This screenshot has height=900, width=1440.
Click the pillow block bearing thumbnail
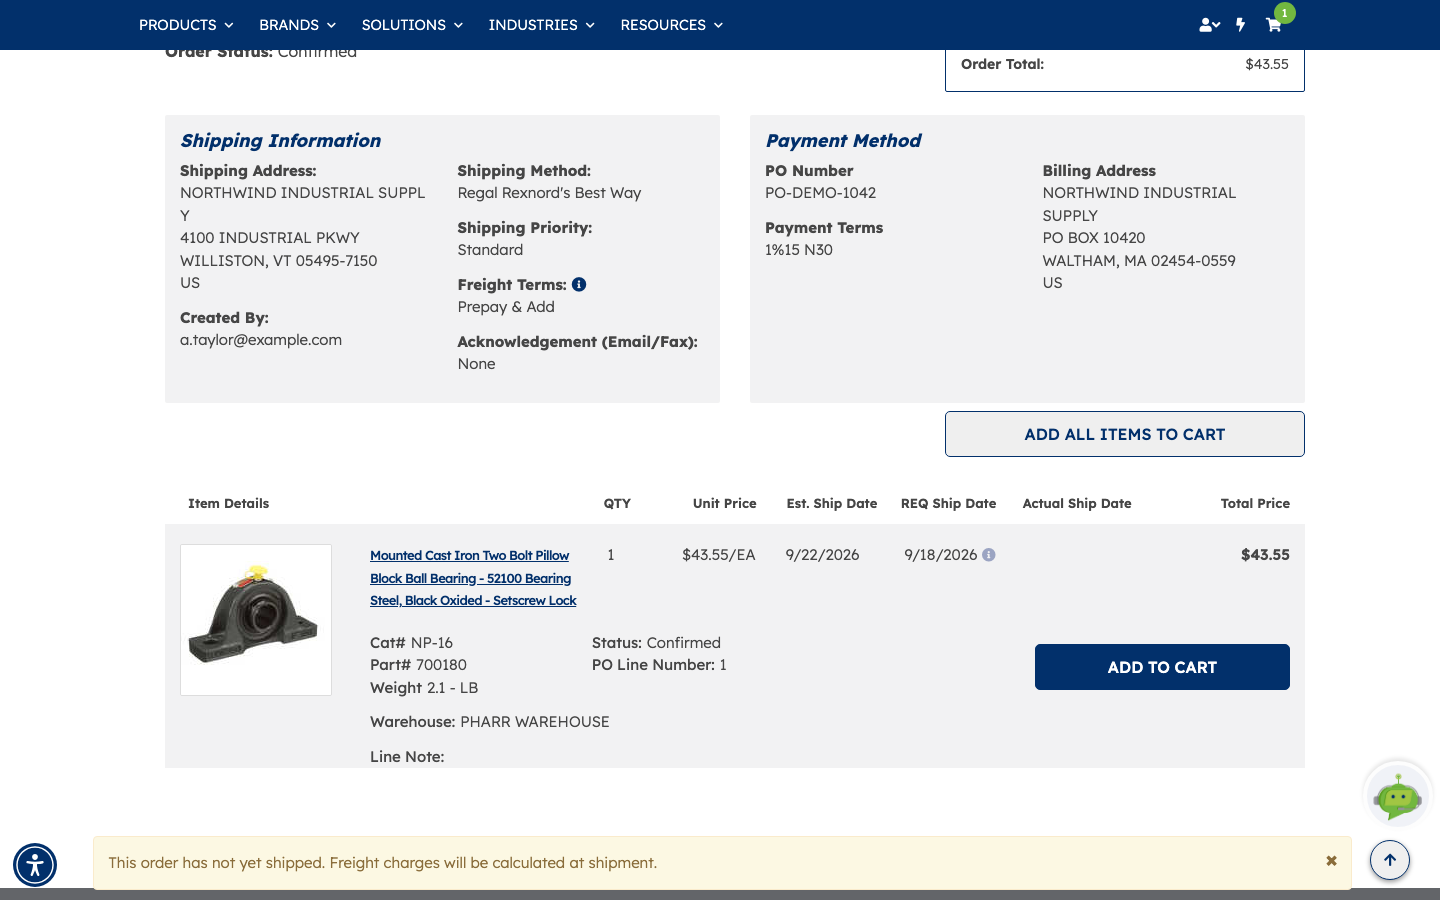[x=256, y=620]
